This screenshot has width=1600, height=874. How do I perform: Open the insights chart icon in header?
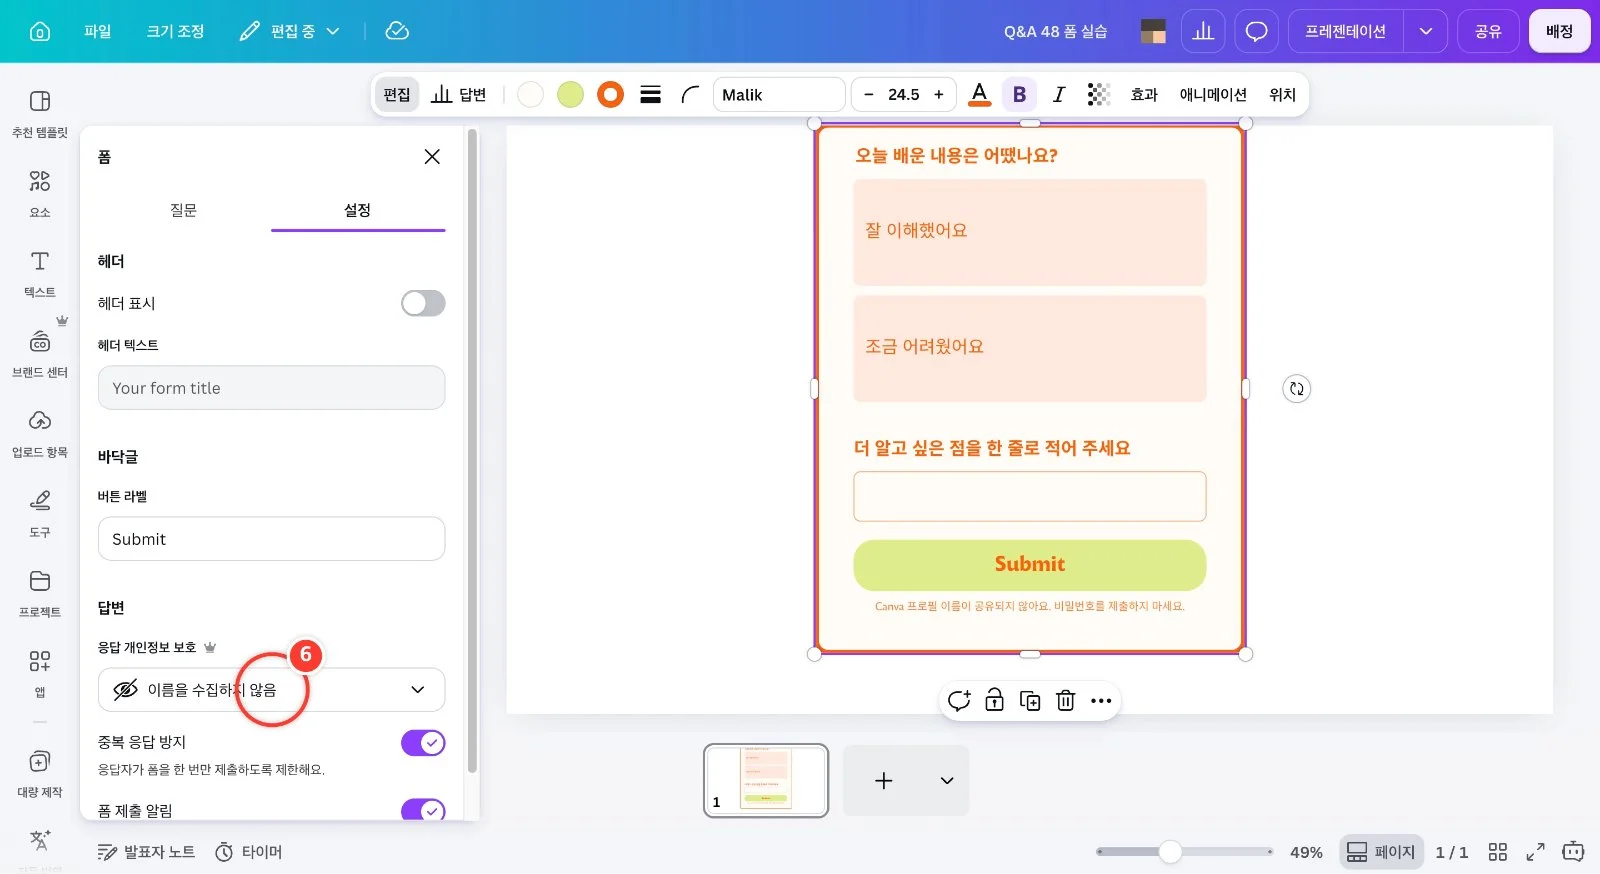[x=1203, y=31]
